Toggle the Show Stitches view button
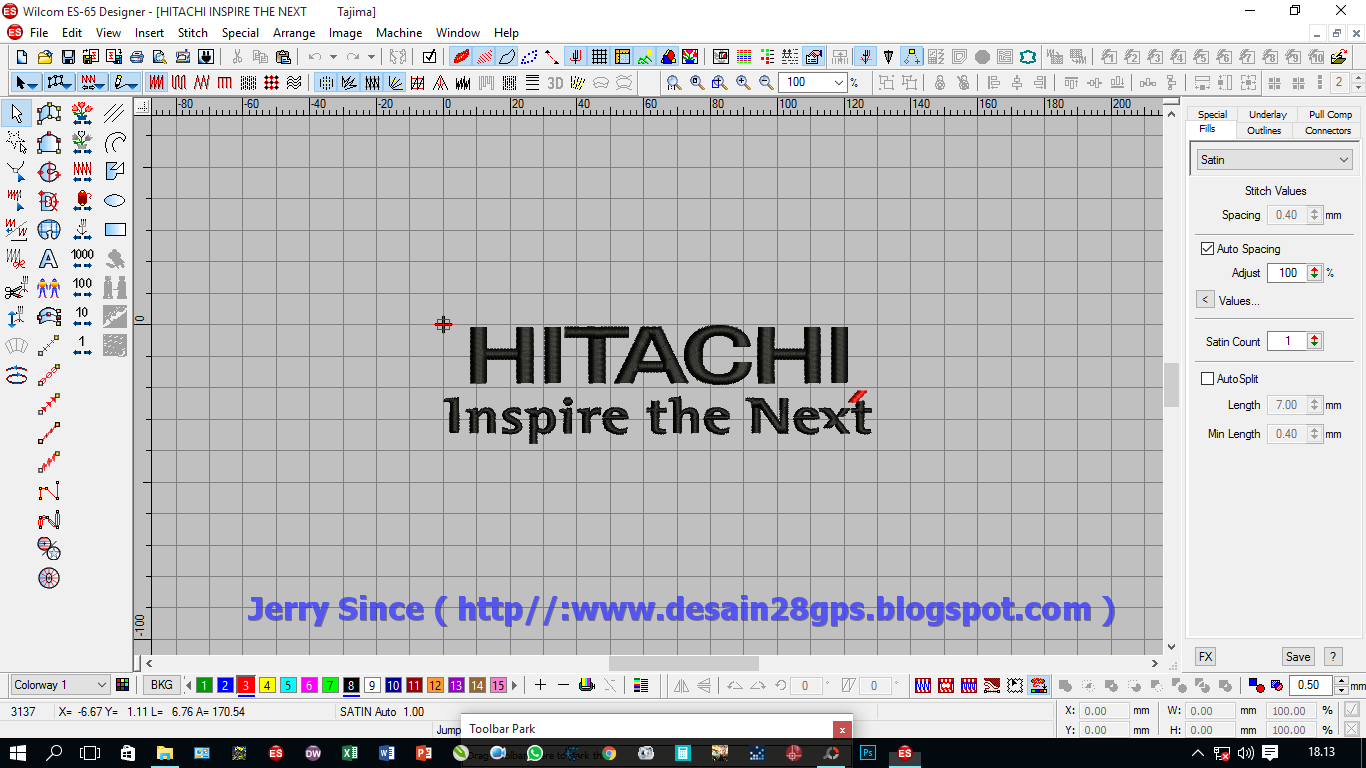The width and height of the screenshot is (1366, 768). [484, 57]
